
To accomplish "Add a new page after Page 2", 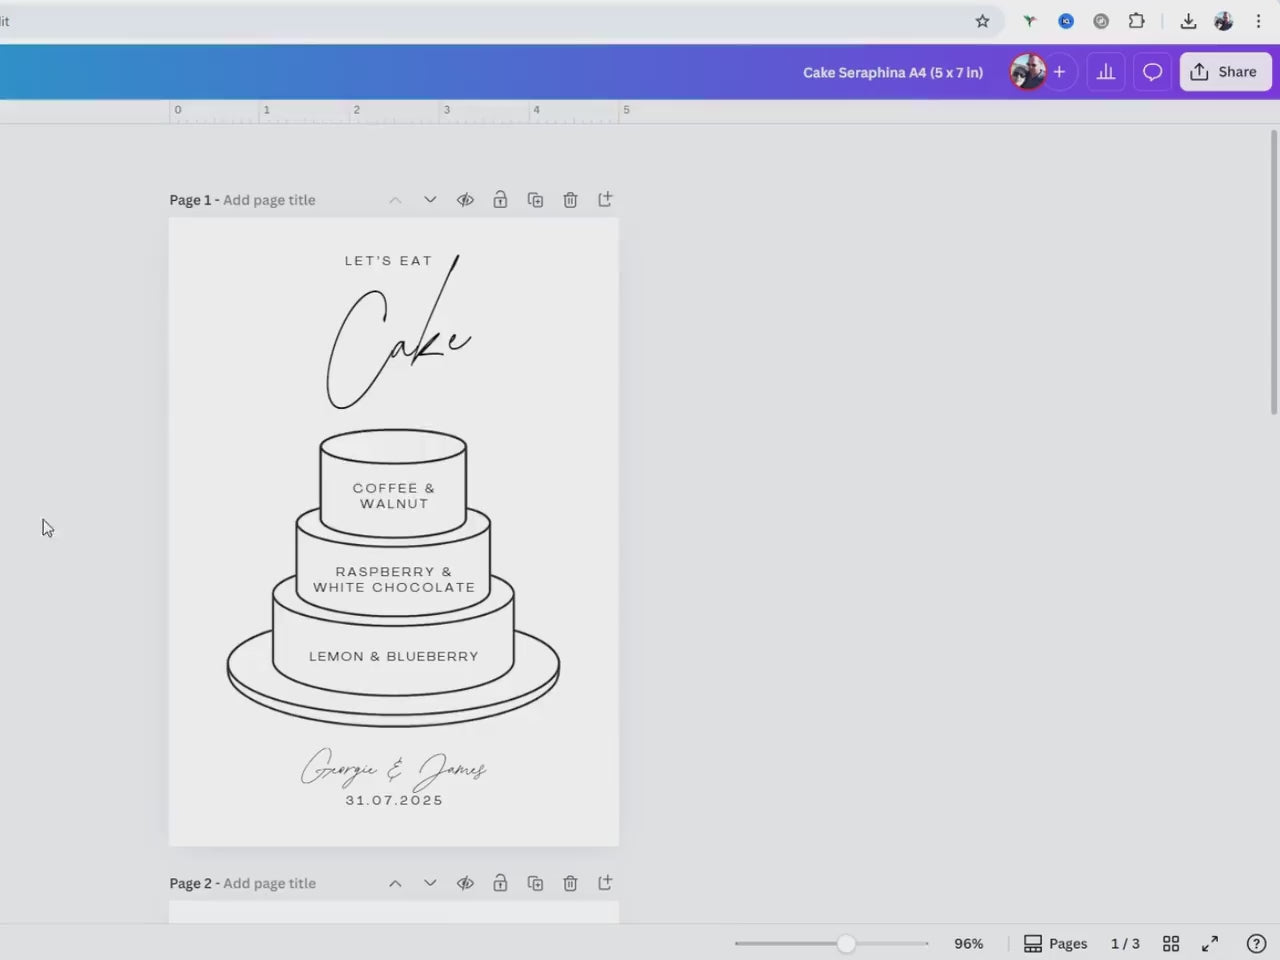I will click(x=605, y=883).
